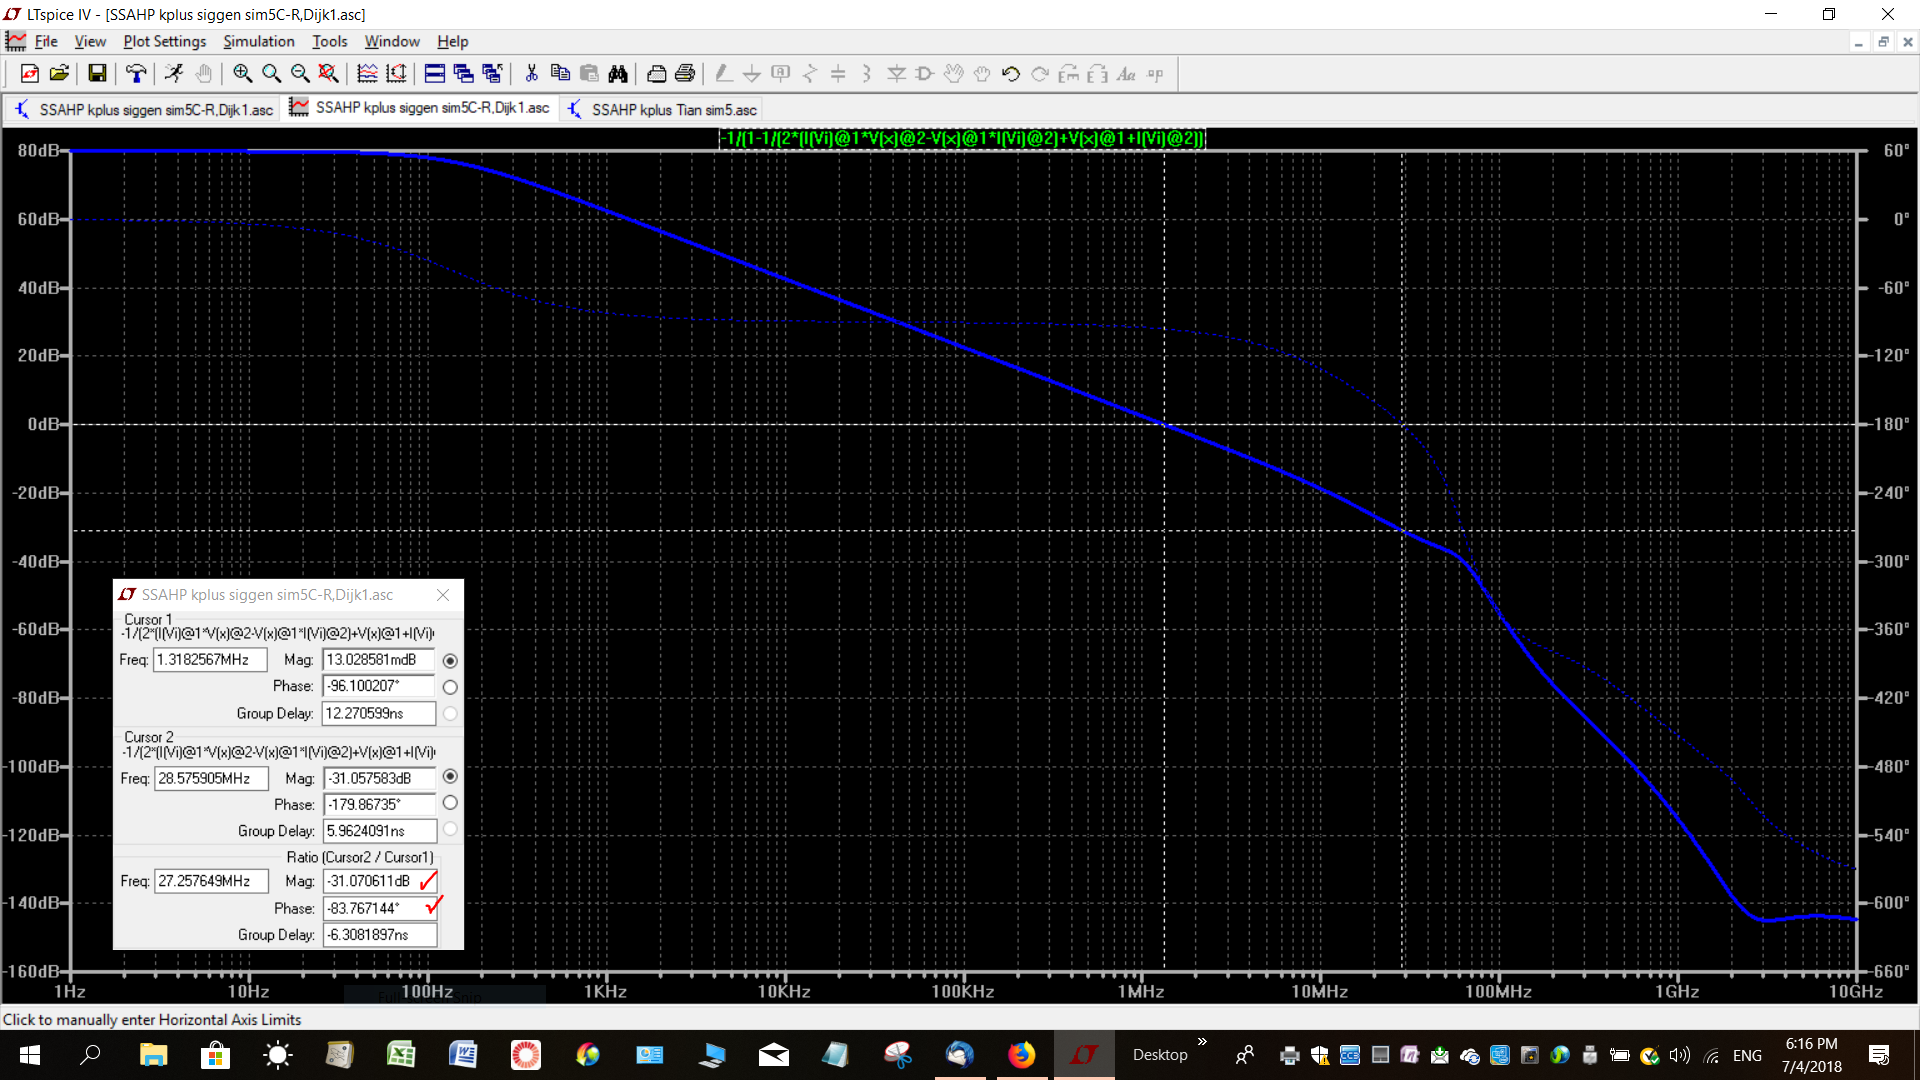This screenshot has width=1920, height=1080.
Task: Select Cursor 2 Phase radio button
Action: point(450,803)
